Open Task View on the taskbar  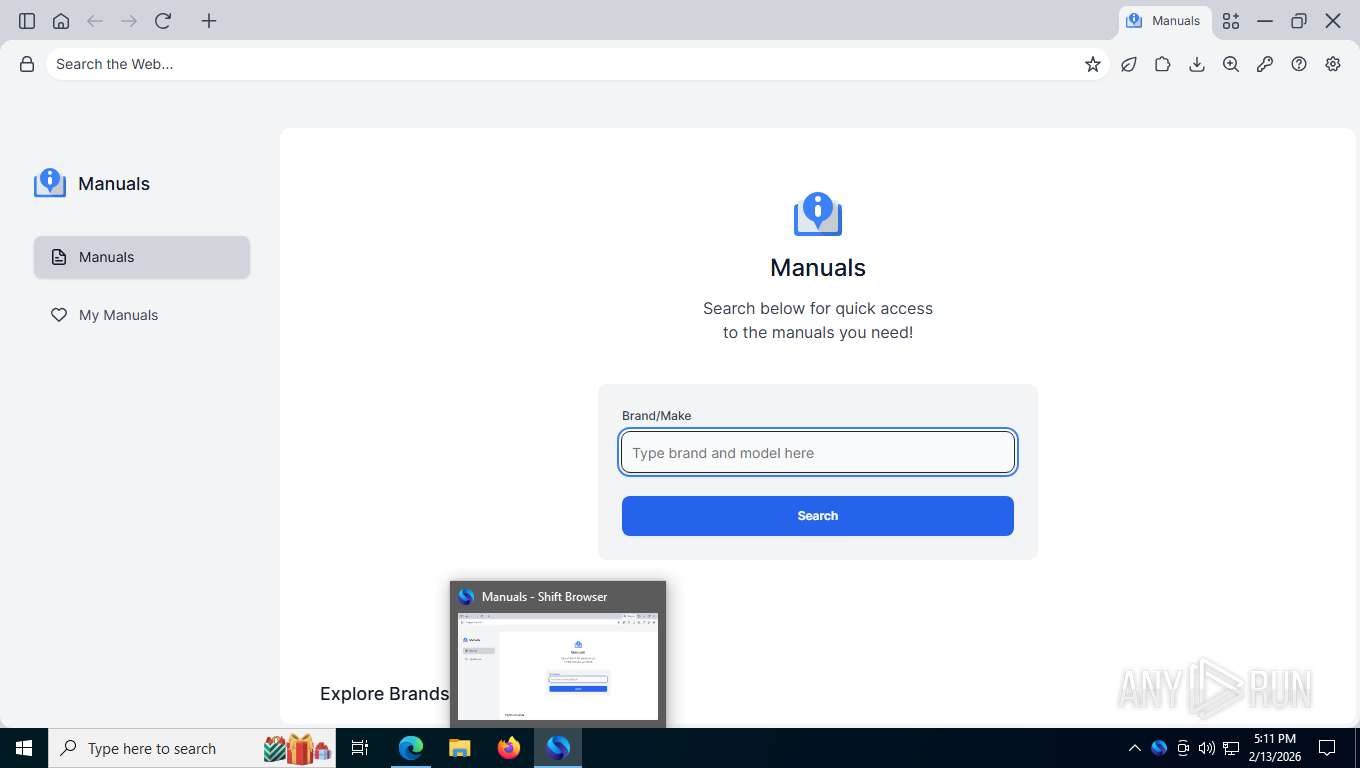click(x=360, y=748)
